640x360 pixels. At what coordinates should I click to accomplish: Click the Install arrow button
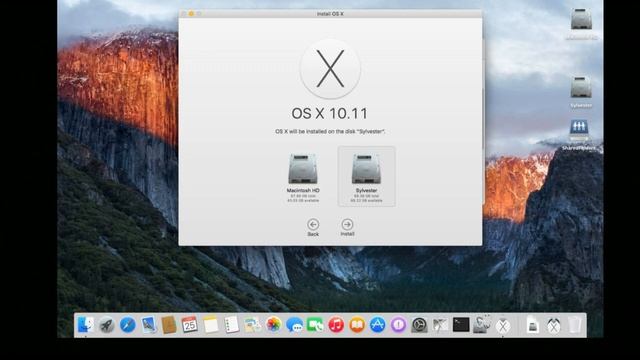point(347,227)
